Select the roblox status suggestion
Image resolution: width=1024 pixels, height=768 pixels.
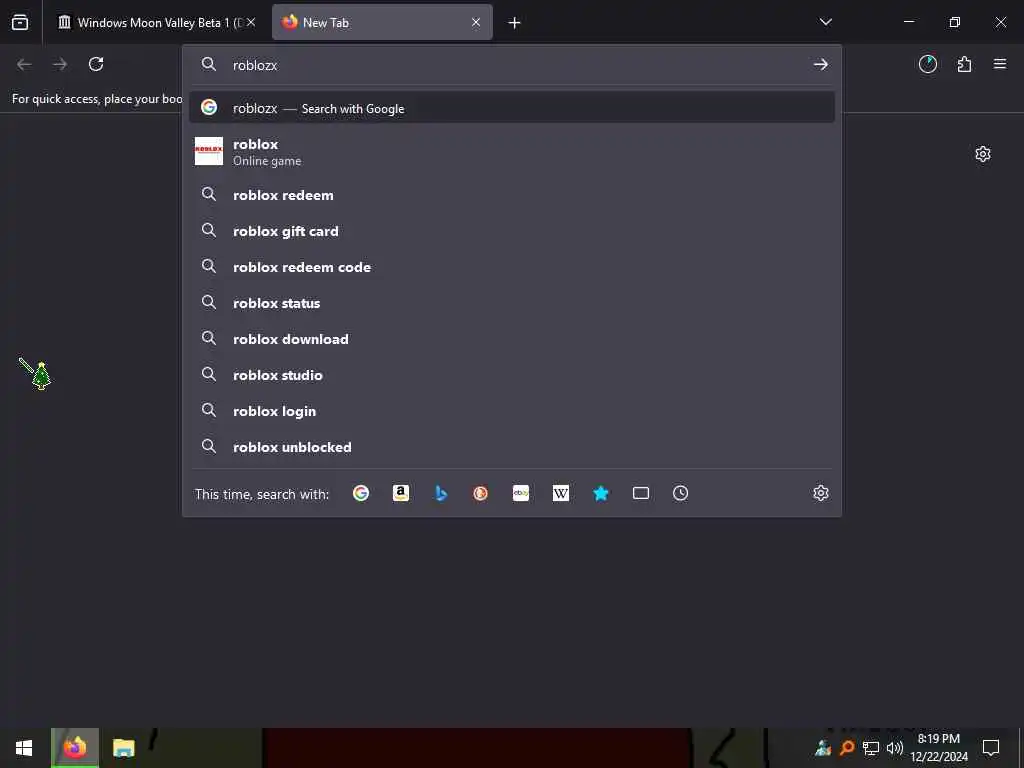[x=512, y=302]
